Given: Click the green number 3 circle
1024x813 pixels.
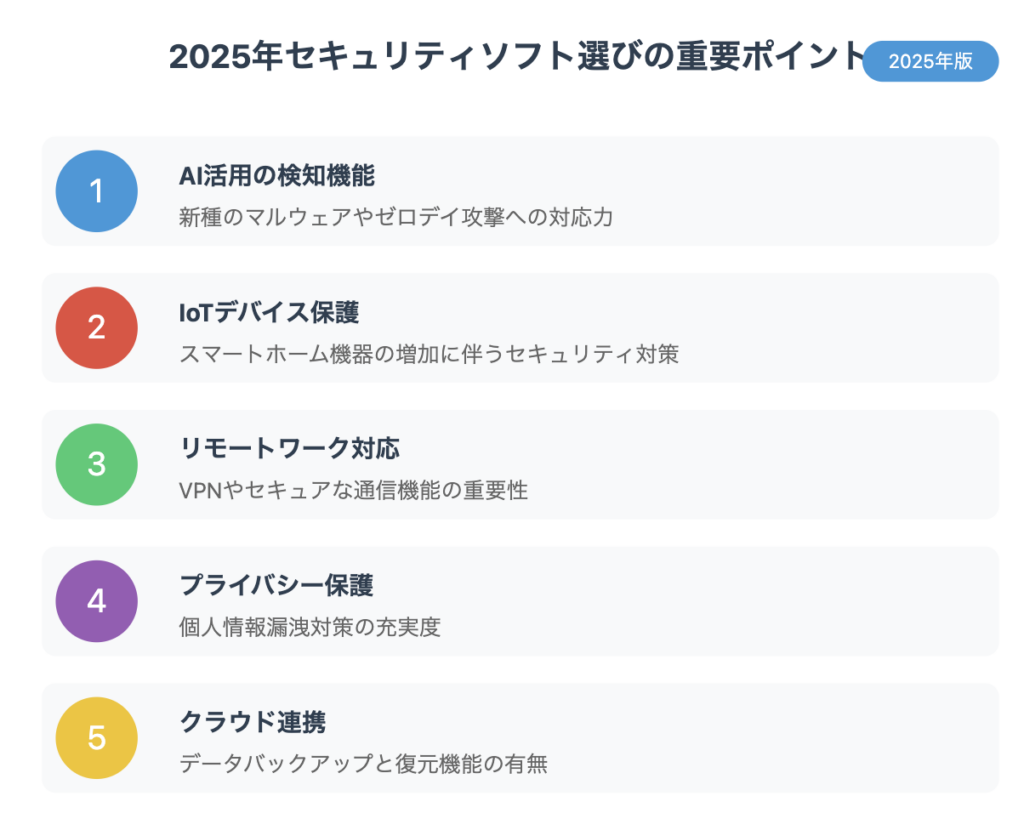Looking at the screenshot, I should [x=97, y=464].
